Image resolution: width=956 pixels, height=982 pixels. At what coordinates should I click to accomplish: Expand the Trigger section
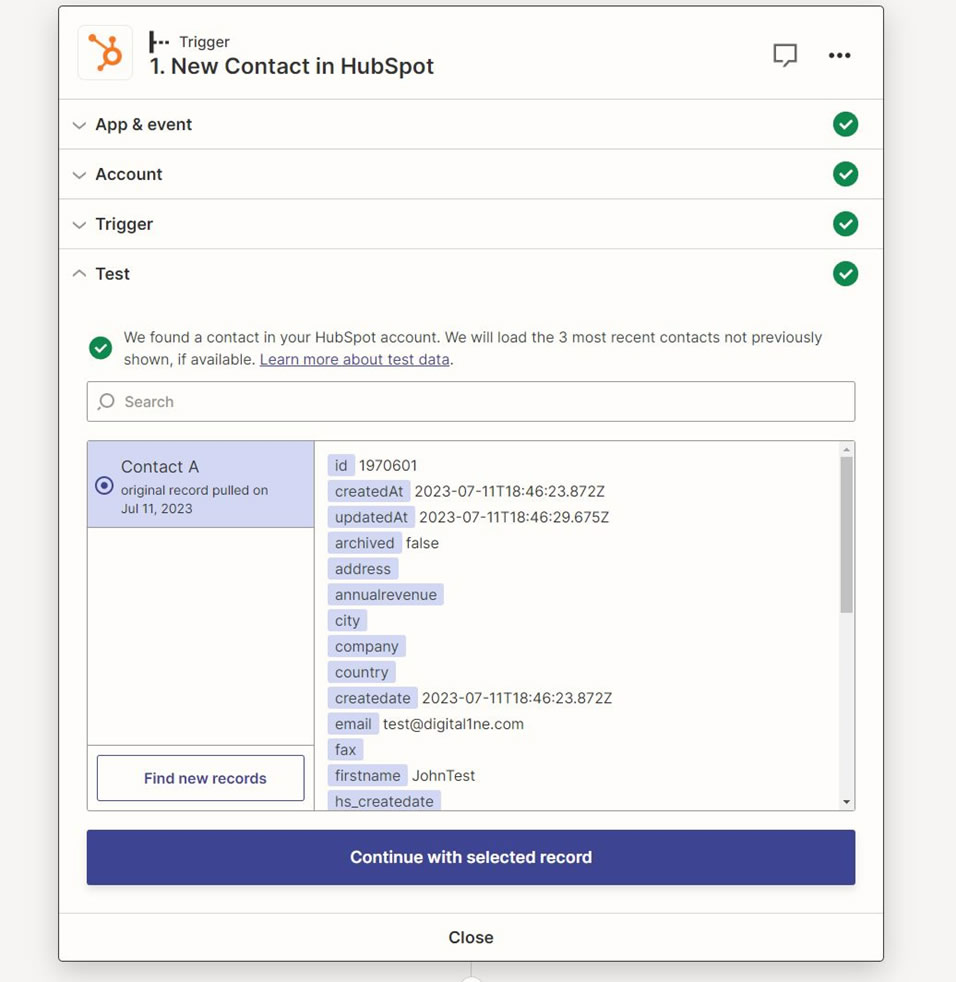click(x=79, y=224)
